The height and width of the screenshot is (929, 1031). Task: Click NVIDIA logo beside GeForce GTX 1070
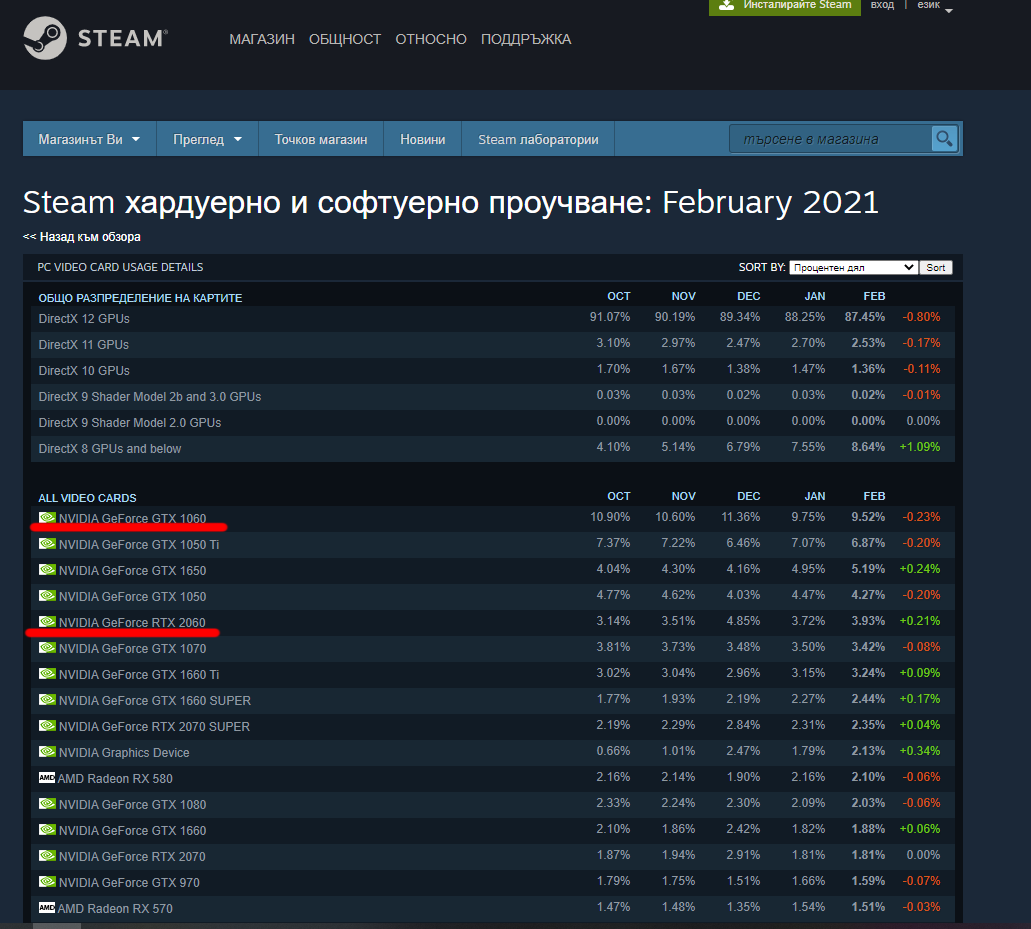coord(47,648)
